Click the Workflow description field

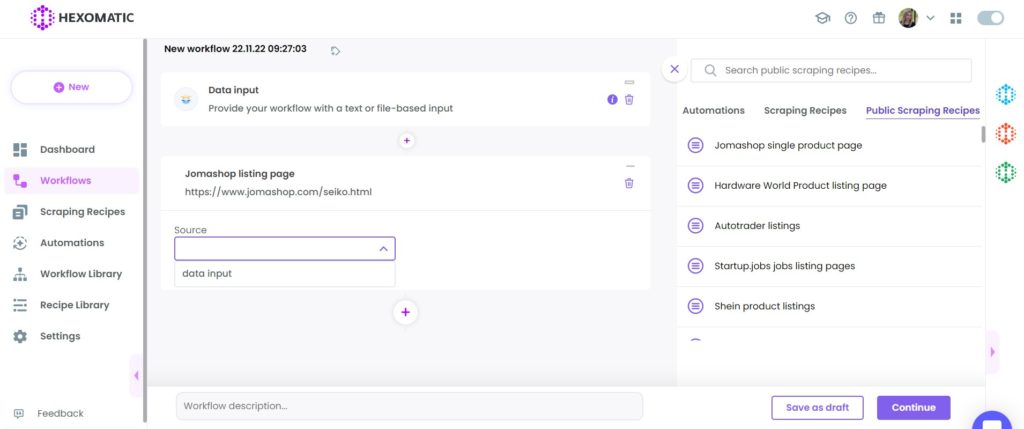(x=409, y=406)
